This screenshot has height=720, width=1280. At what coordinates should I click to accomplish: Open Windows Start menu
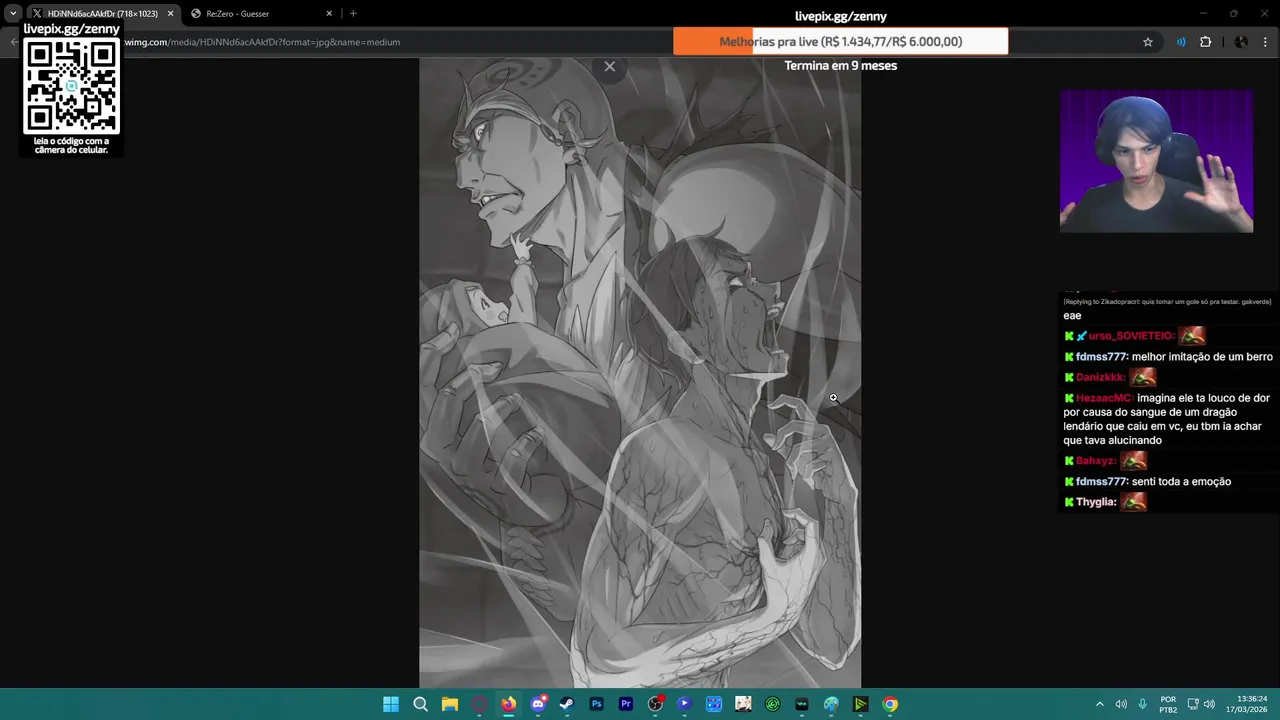(x=391, y=704)
